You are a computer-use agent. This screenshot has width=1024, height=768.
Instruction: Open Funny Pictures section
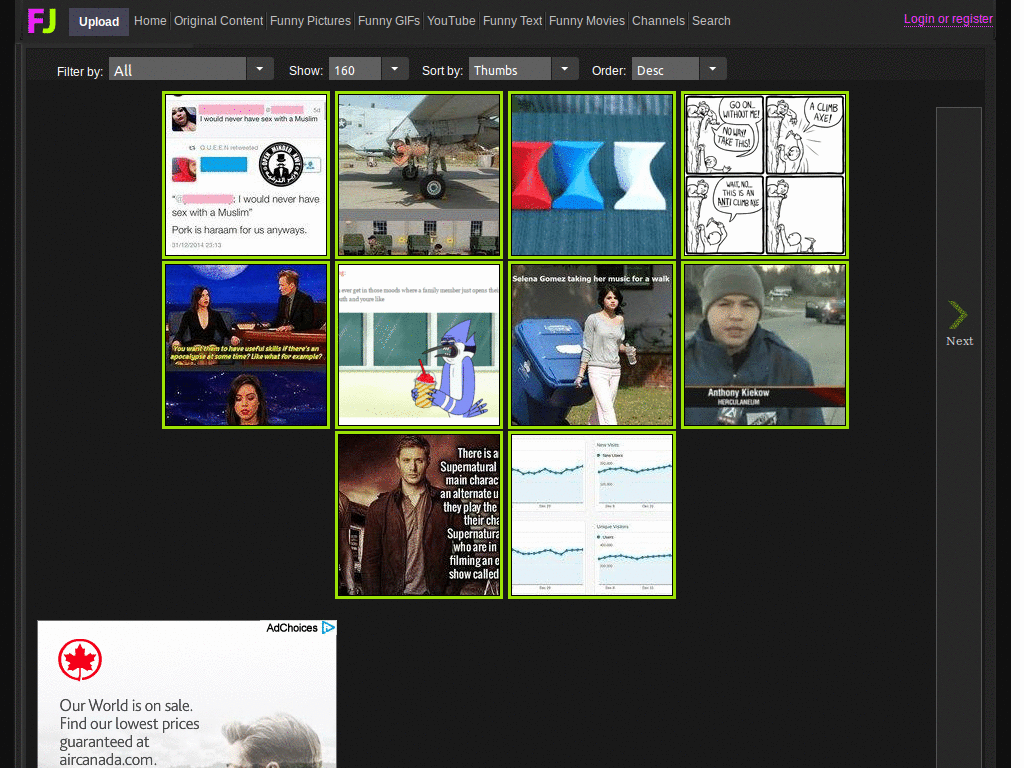(310, 21)
